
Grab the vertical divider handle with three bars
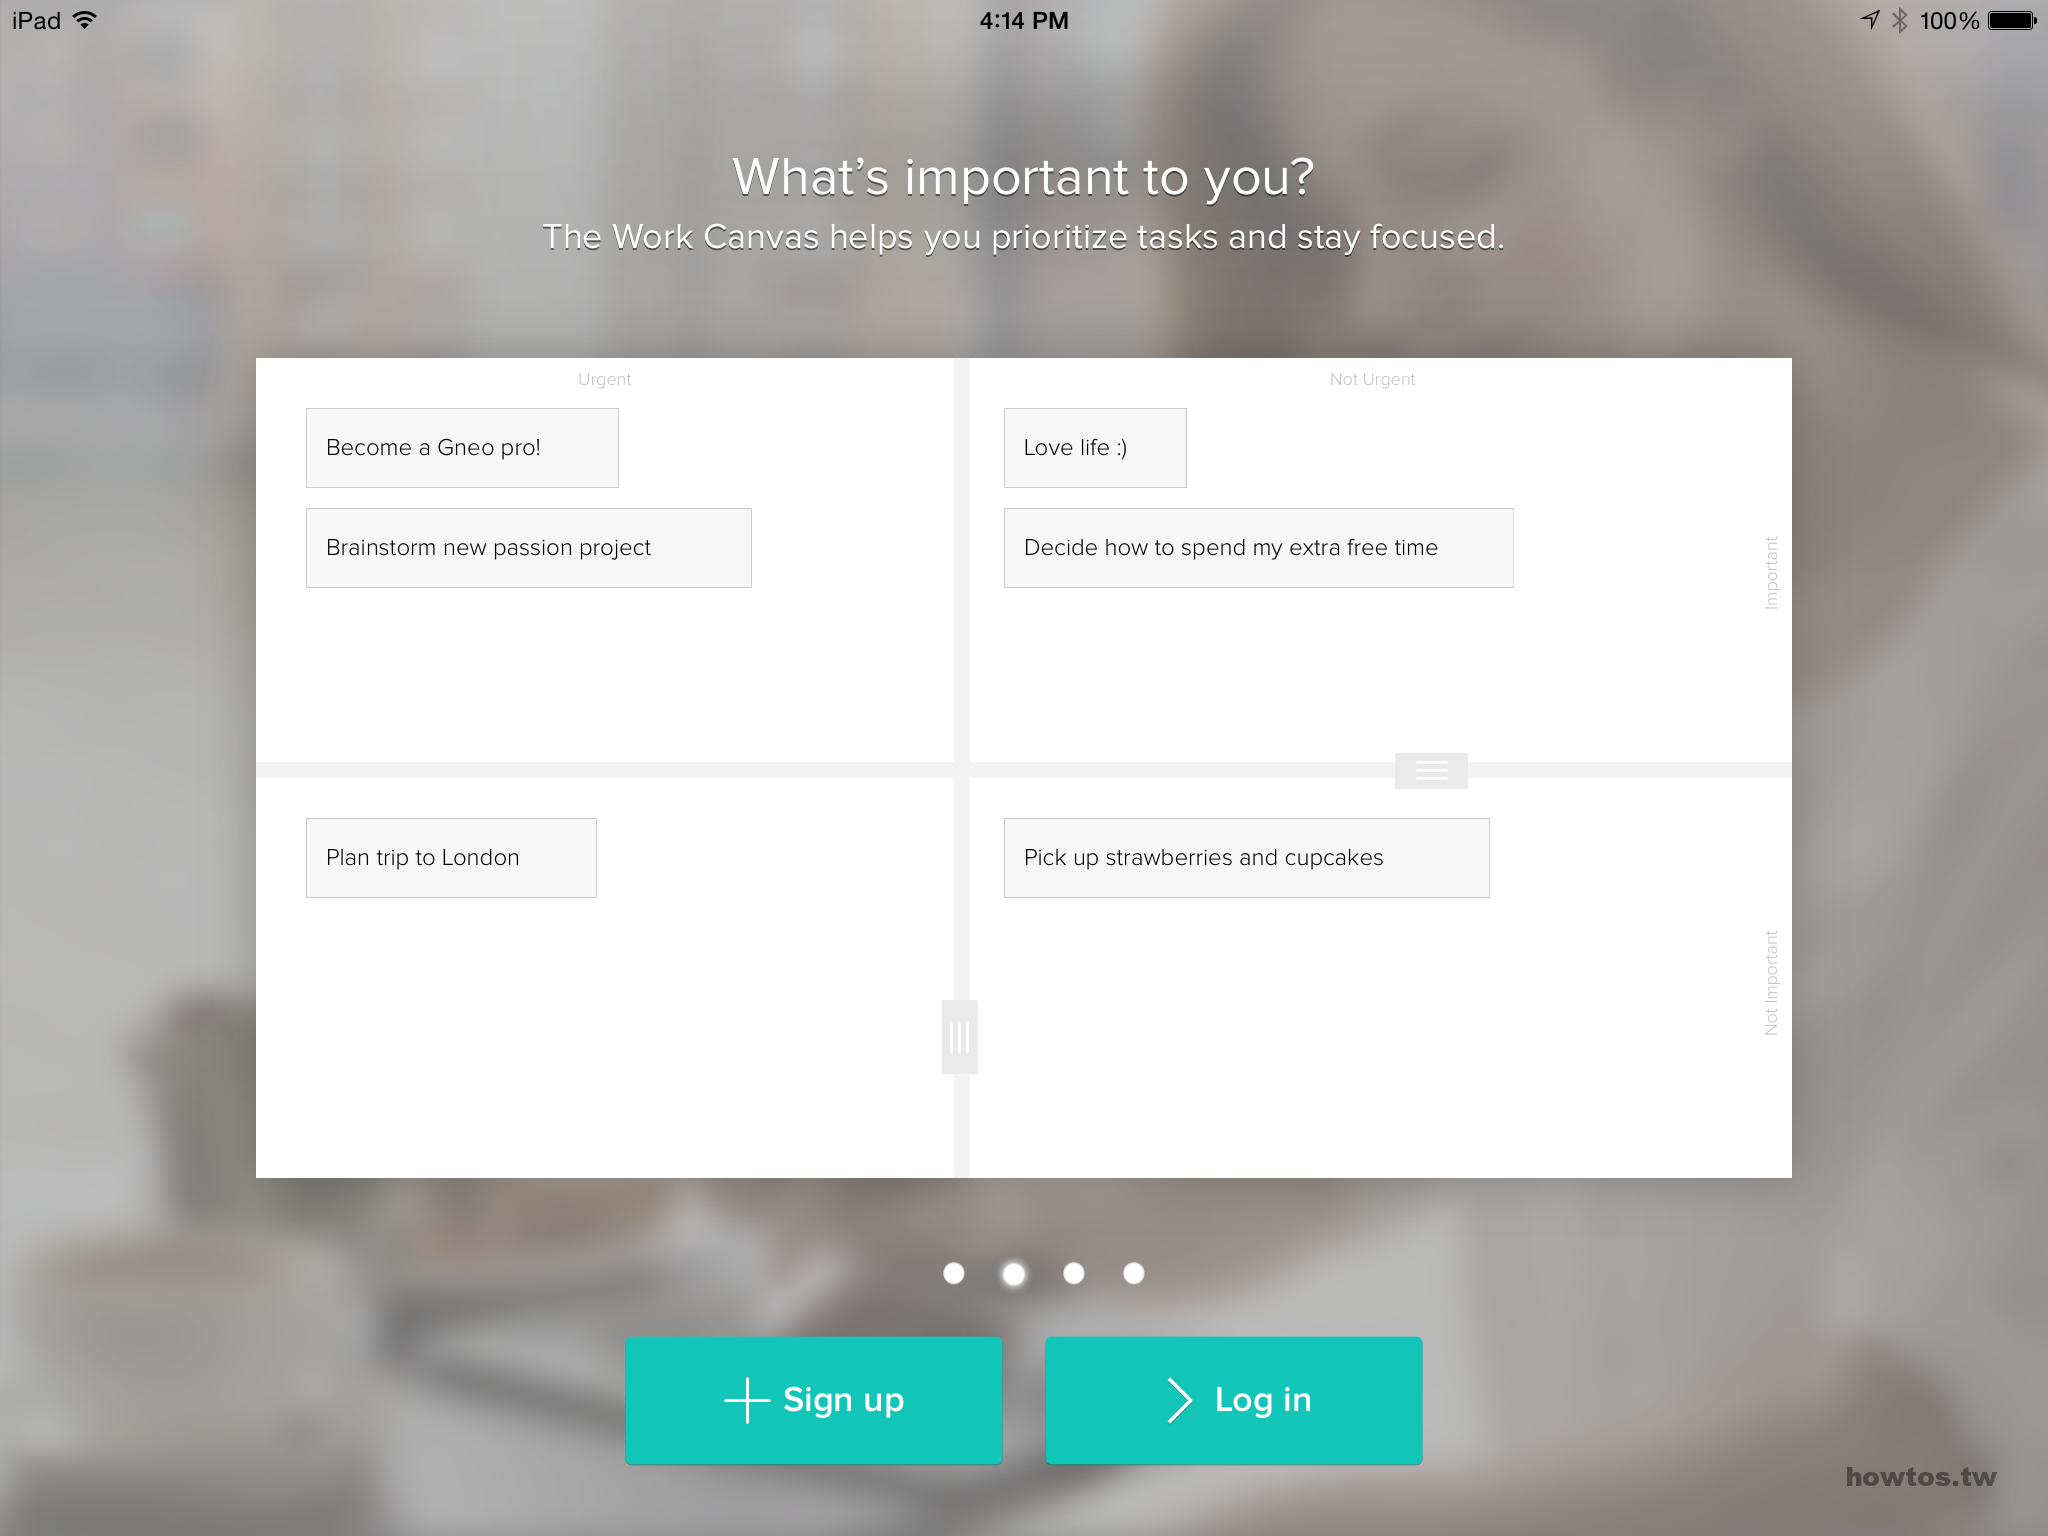960,1037
